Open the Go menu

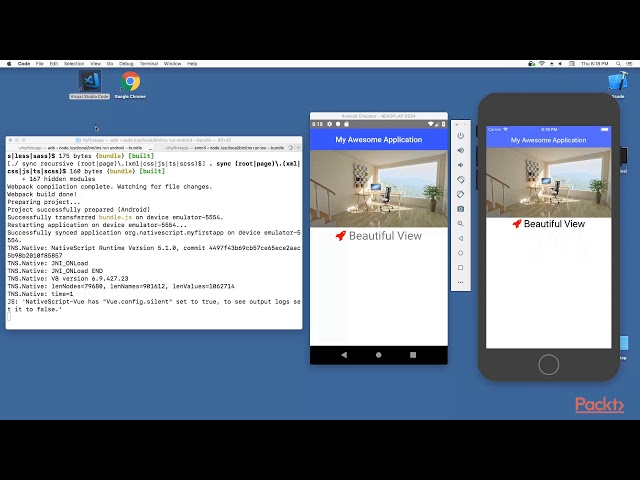(x=110, y=64)
